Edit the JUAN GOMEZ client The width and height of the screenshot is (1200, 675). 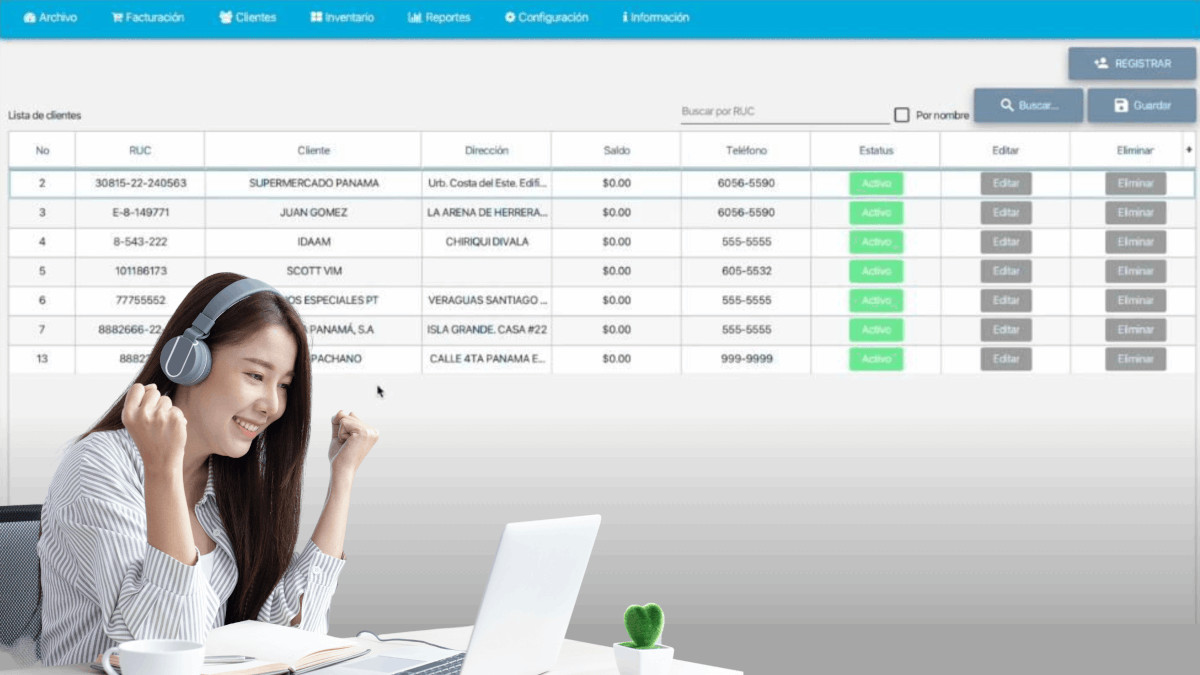click(x=1005, y=213)
